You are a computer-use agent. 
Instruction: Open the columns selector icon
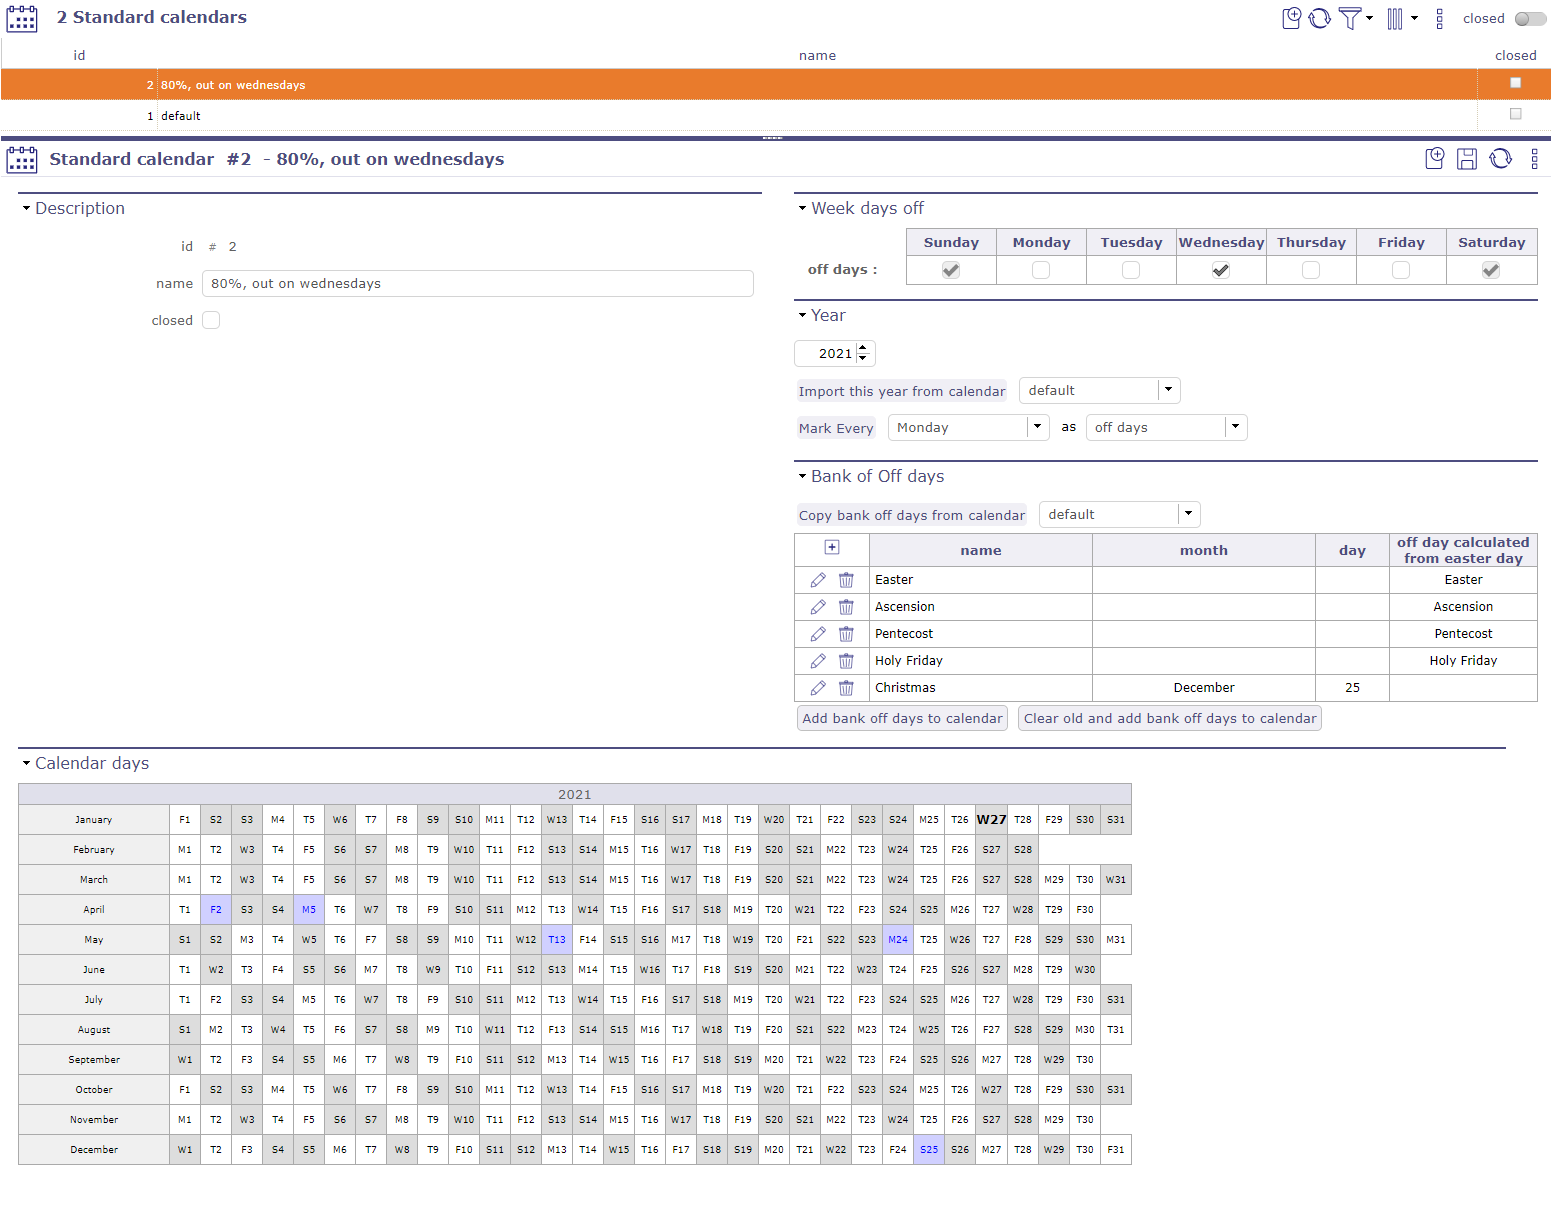(x=1395, y=18)
